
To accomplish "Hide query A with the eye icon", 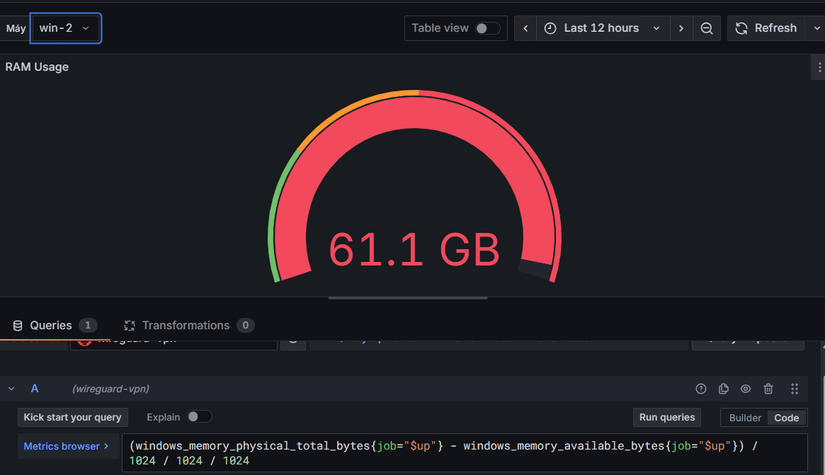I will [x=745, y=389].
